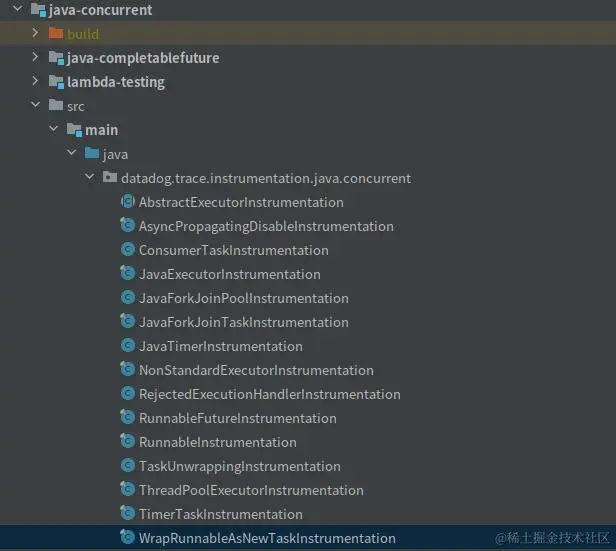Image resolution: width=616 pixels, height=551 pixels.
Task: Click the class icon of NonStandardExecutorInstrumentation
Action: tap(128, 369)
